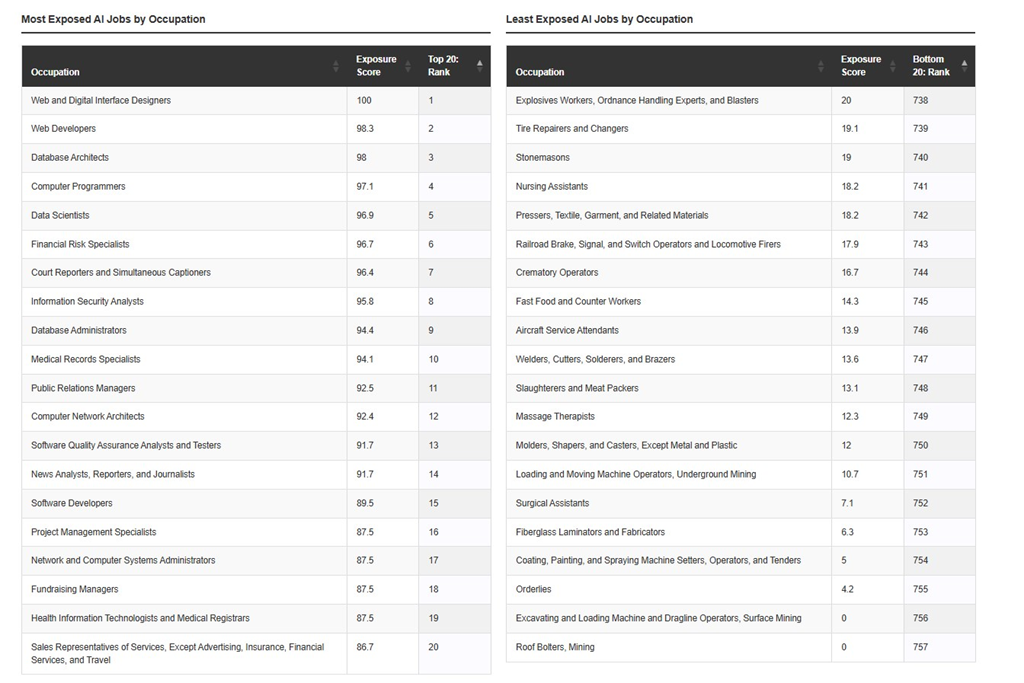This screenshot has height=683, width=1024.
Task: Click the Massage Therapists occupation cell
Action: 555,416
